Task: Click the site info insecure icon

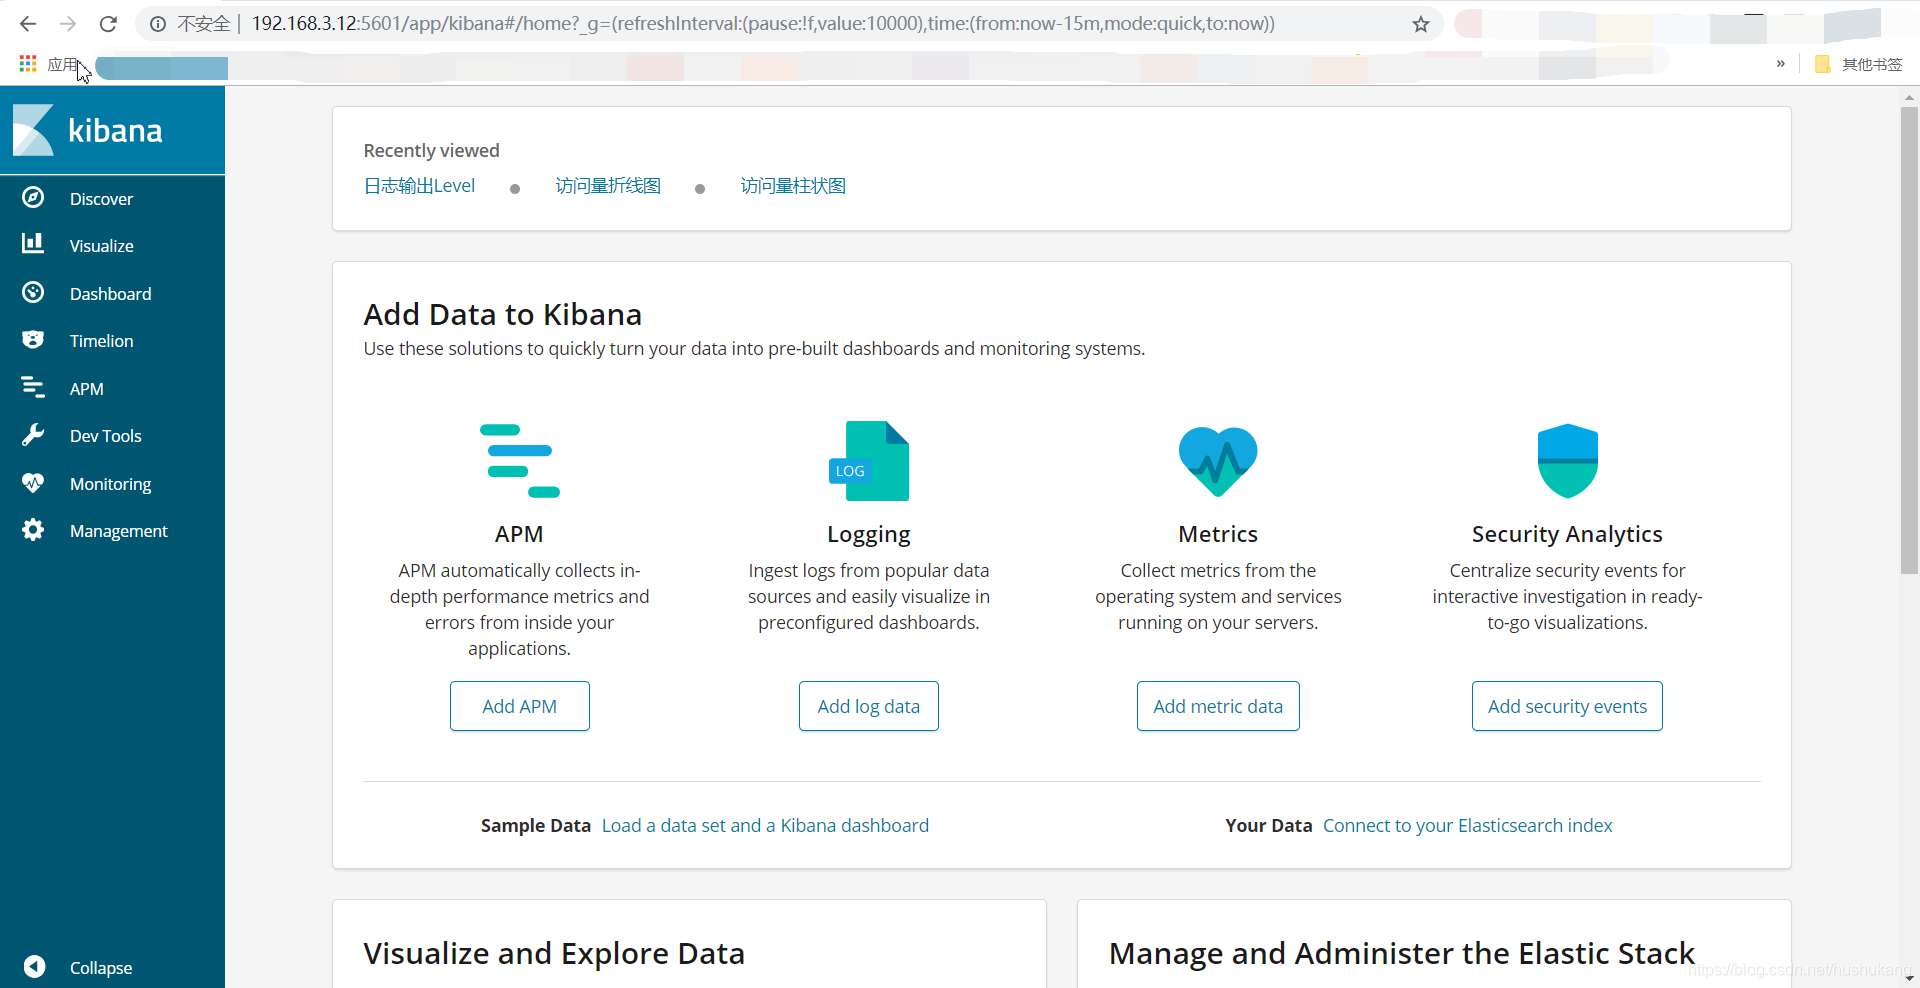Action: point(158,24)
